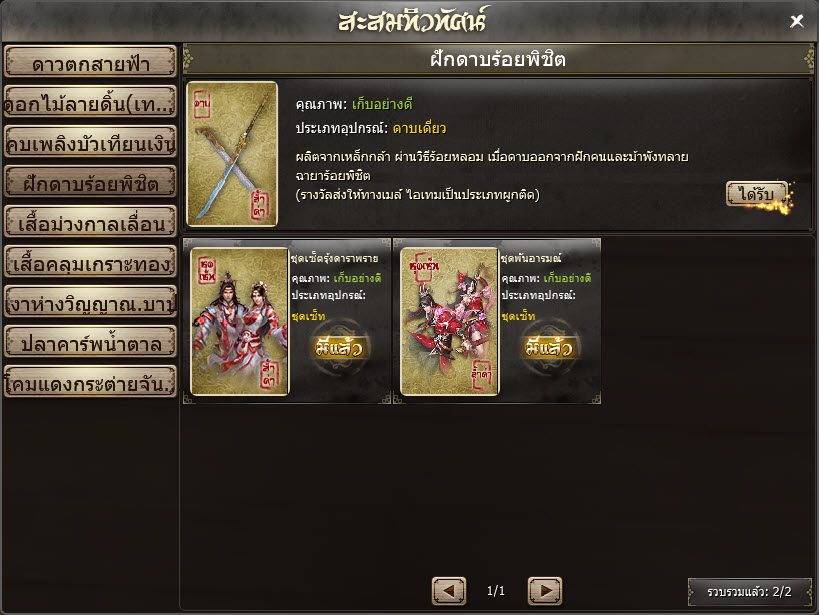Screen dimensions: 819x615
Task: Select the ฝักดาบร้อยพิชิต sidebar tab
Action: [90, 181]
